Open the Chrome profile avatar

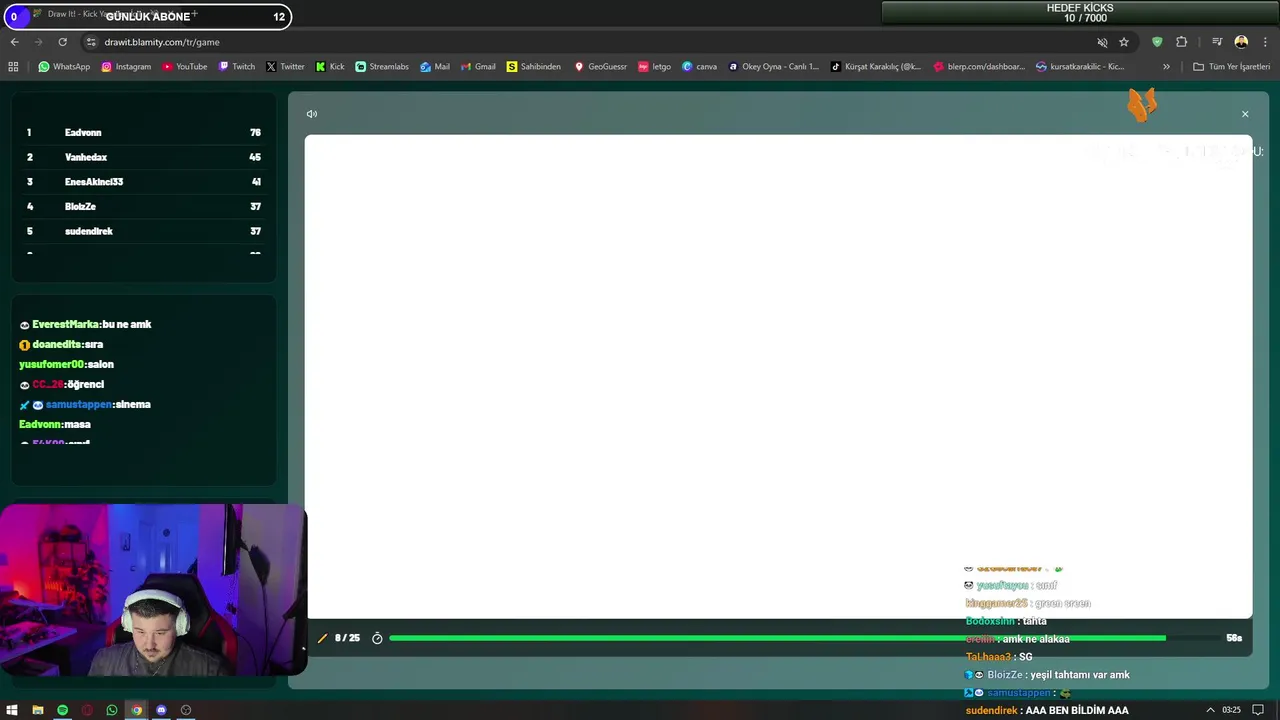1241,42
